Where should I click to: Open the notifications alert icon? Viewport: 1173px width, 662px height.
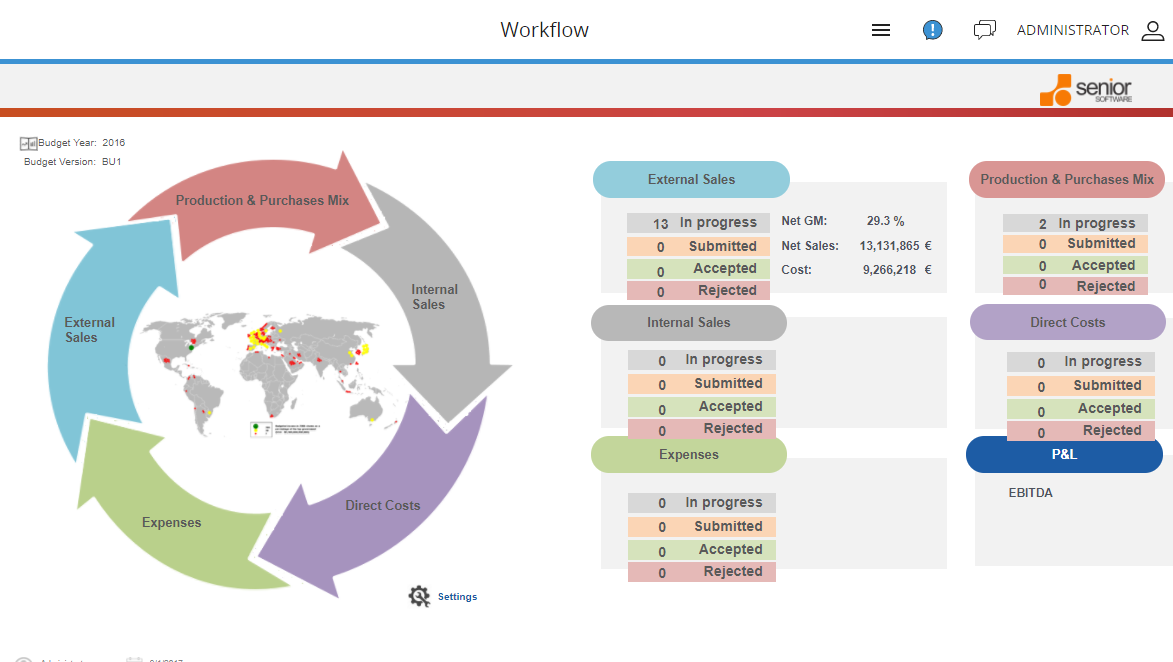tap(932, 29)
